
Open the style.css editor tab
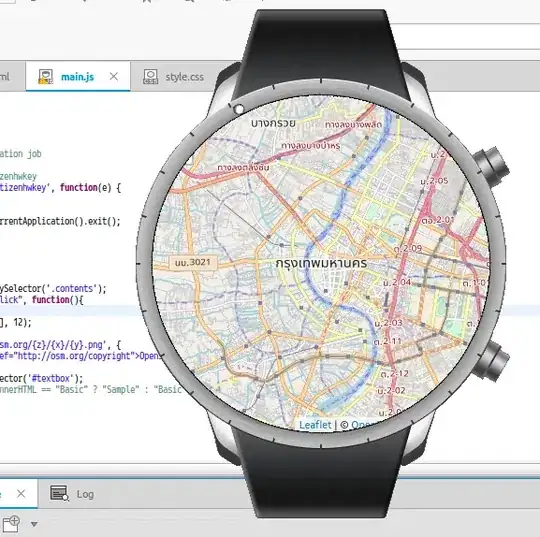(173, 77)
